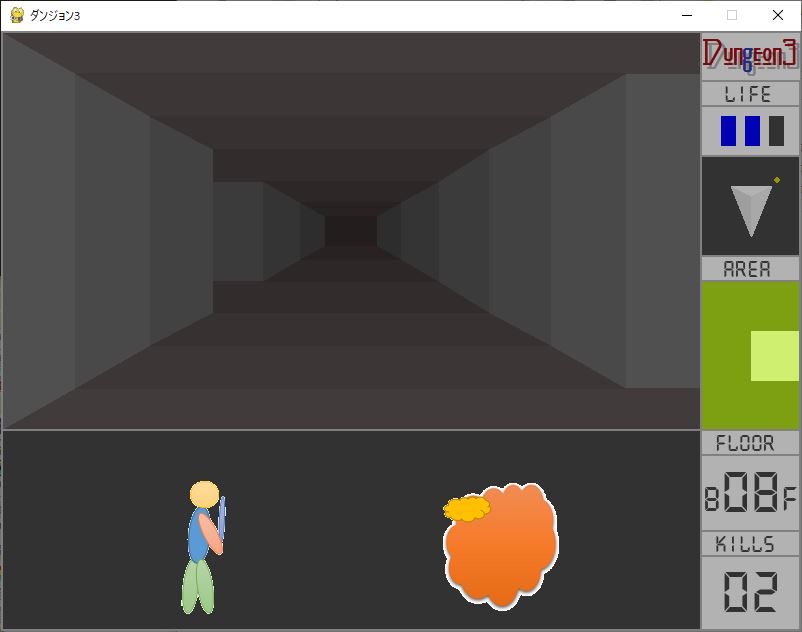Click the dark green region of the area map
This screenshot has width=802, height=632.
click(x=726, y=380)
